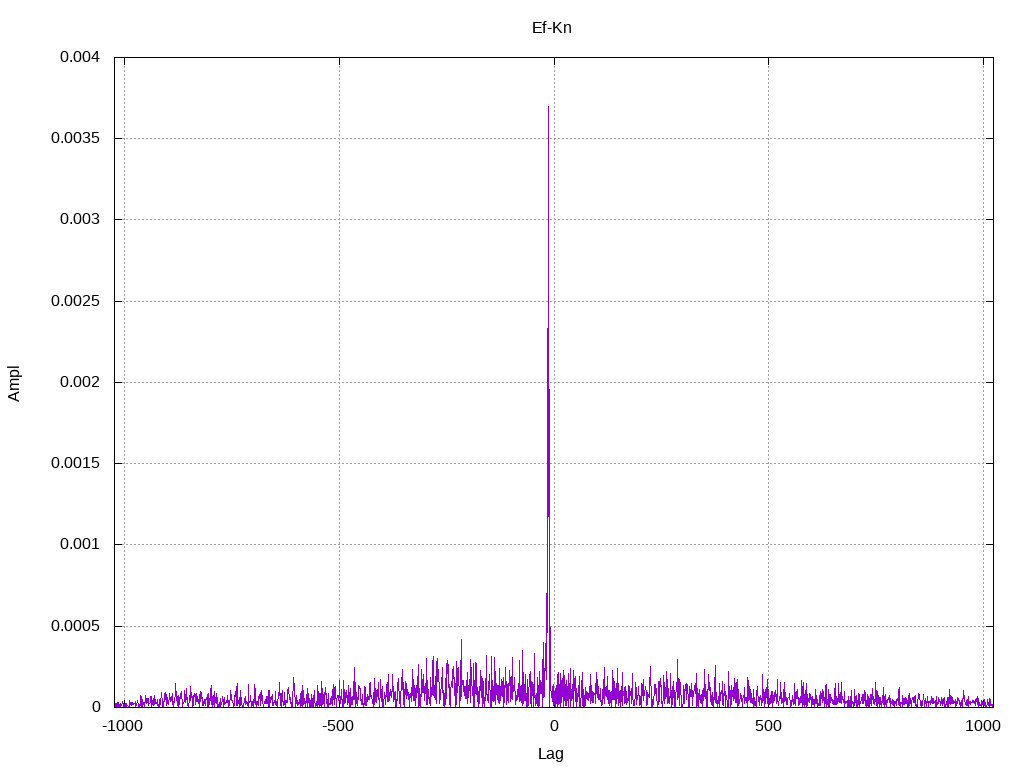
Task: Click the x-axis value -1000
Action: [x=122, y=726]
